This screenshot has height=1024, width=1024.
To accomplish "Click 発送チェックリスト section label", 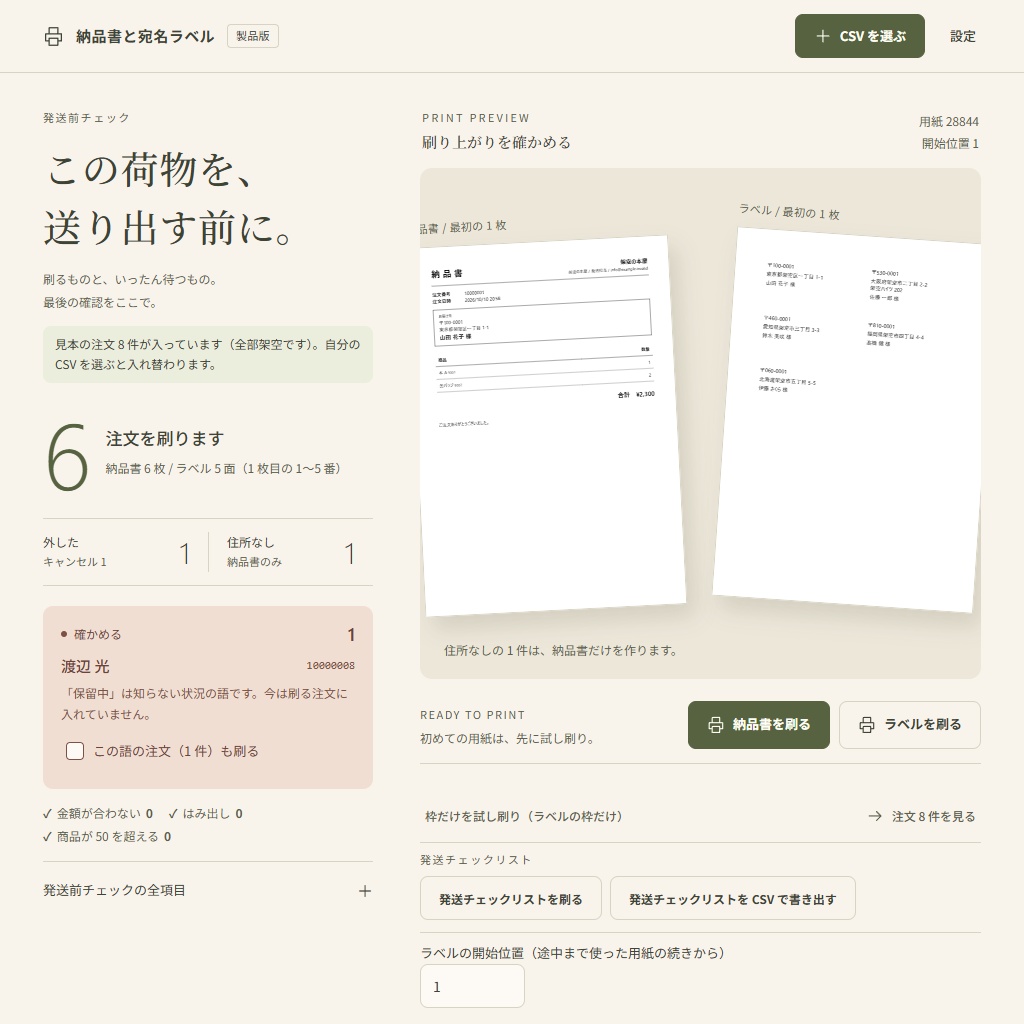I will (x=475, y=860).
